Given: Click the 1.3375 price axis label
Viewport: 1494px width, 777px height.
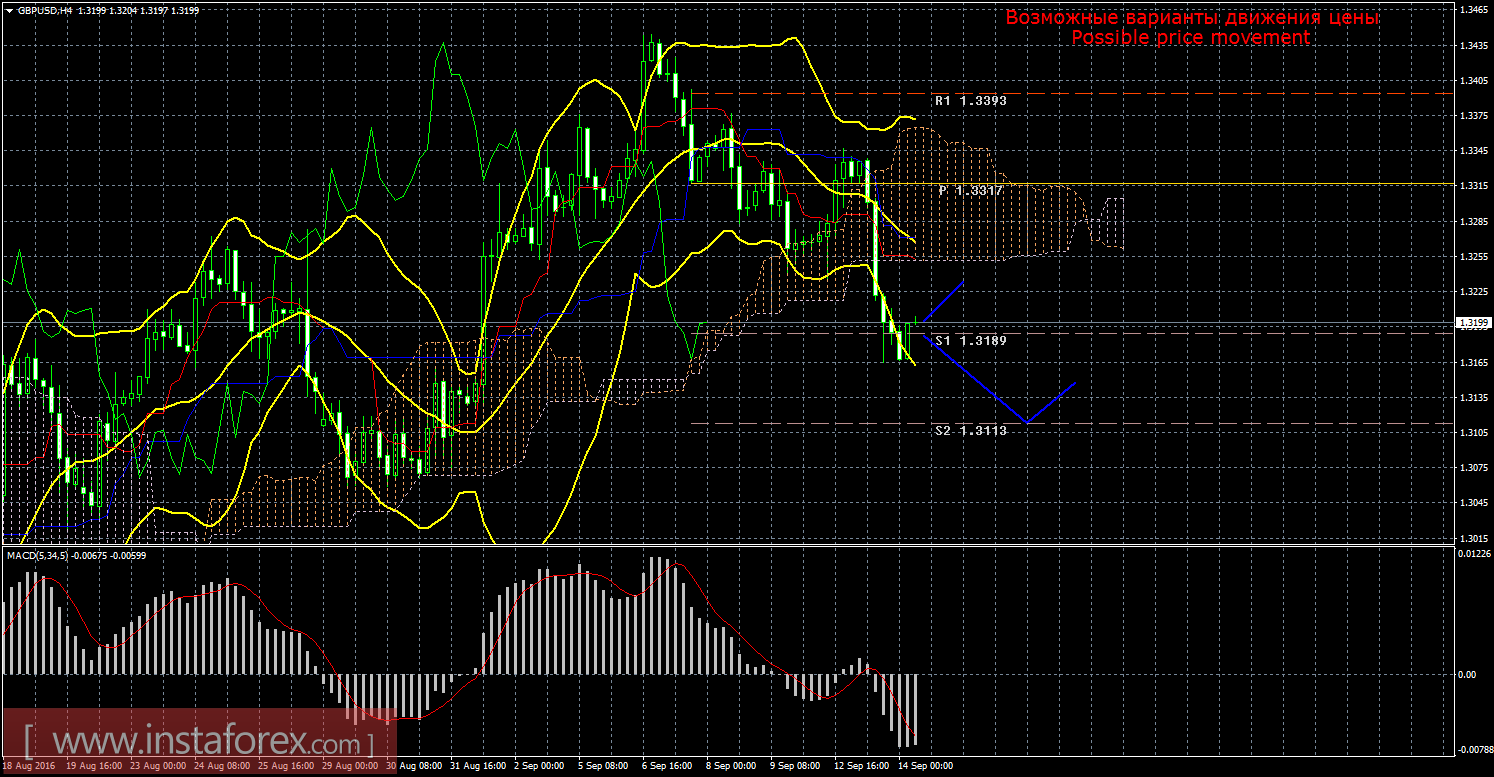Looking at the screenshot, I should 1473,115.
